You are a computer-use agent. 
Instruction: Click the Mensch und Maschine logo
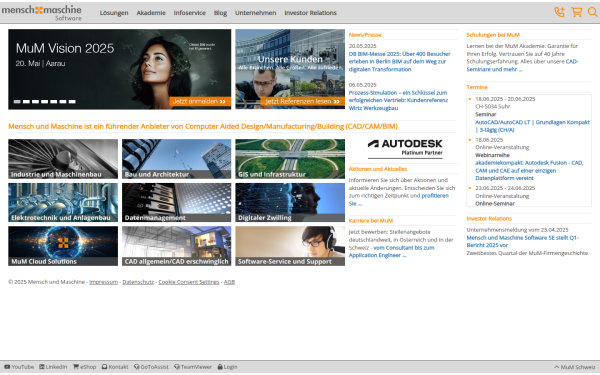coord(41,13)
